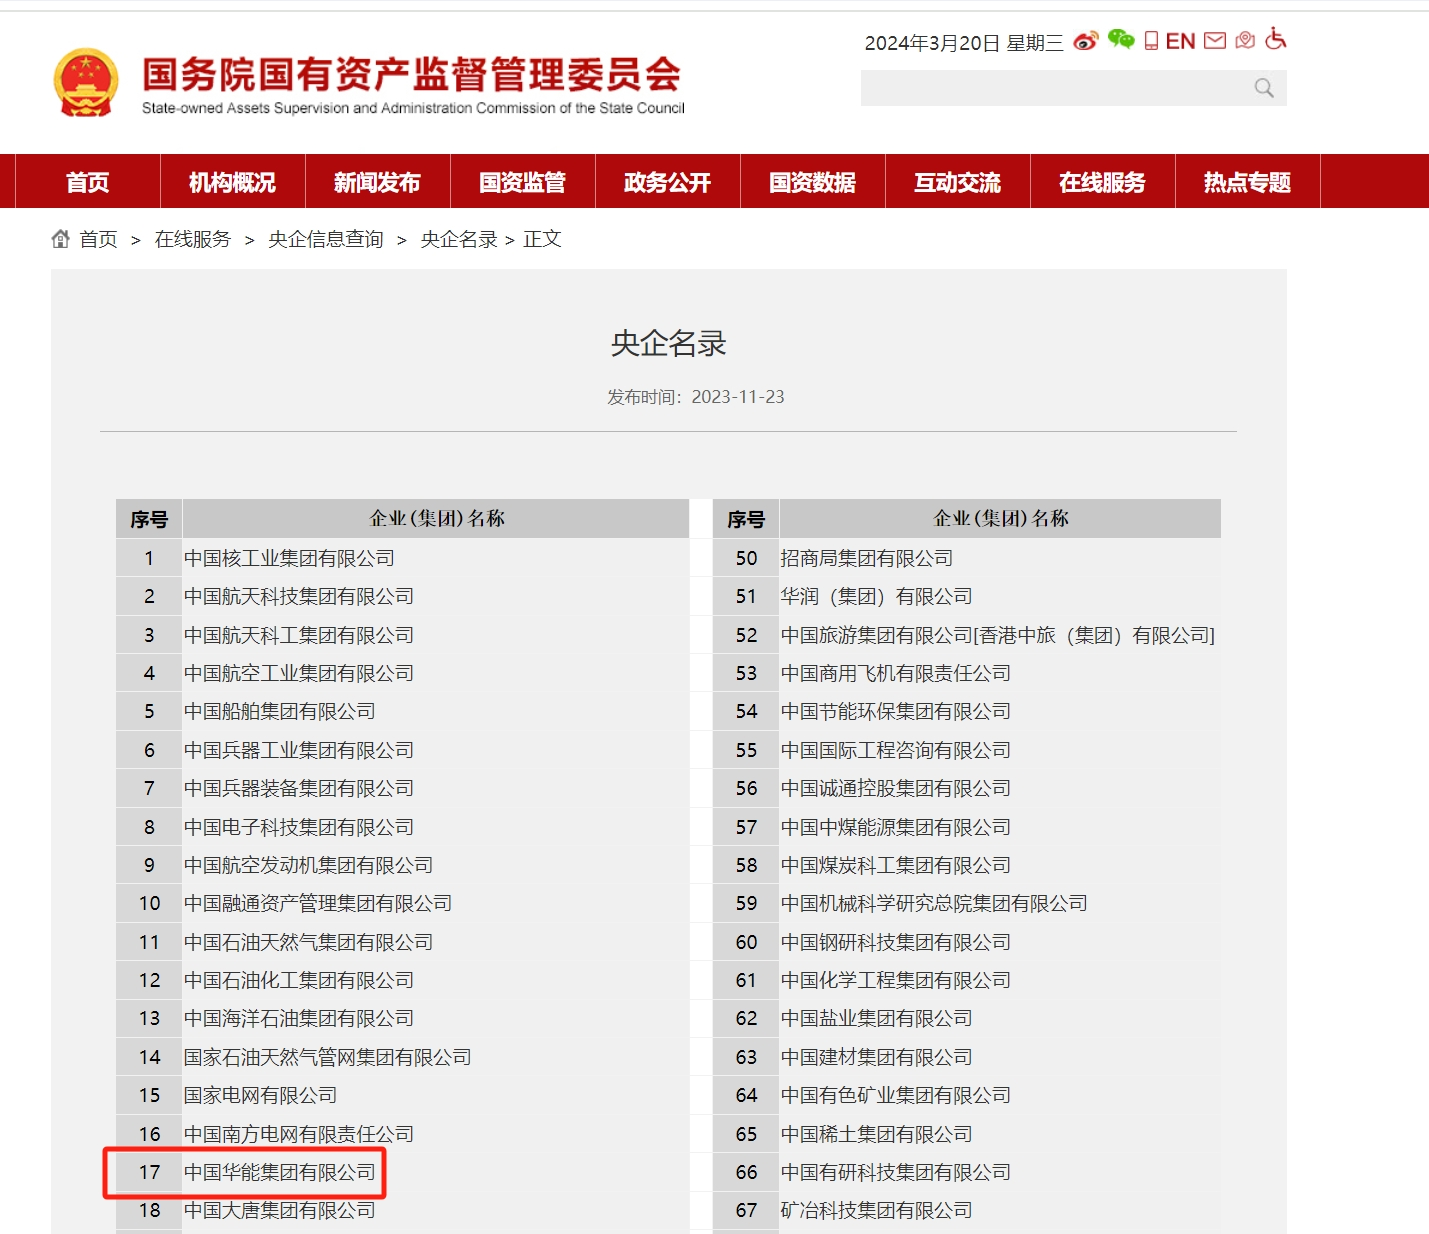Open the 国资监管 navigation item
1429x1234 pixels.
522,181
